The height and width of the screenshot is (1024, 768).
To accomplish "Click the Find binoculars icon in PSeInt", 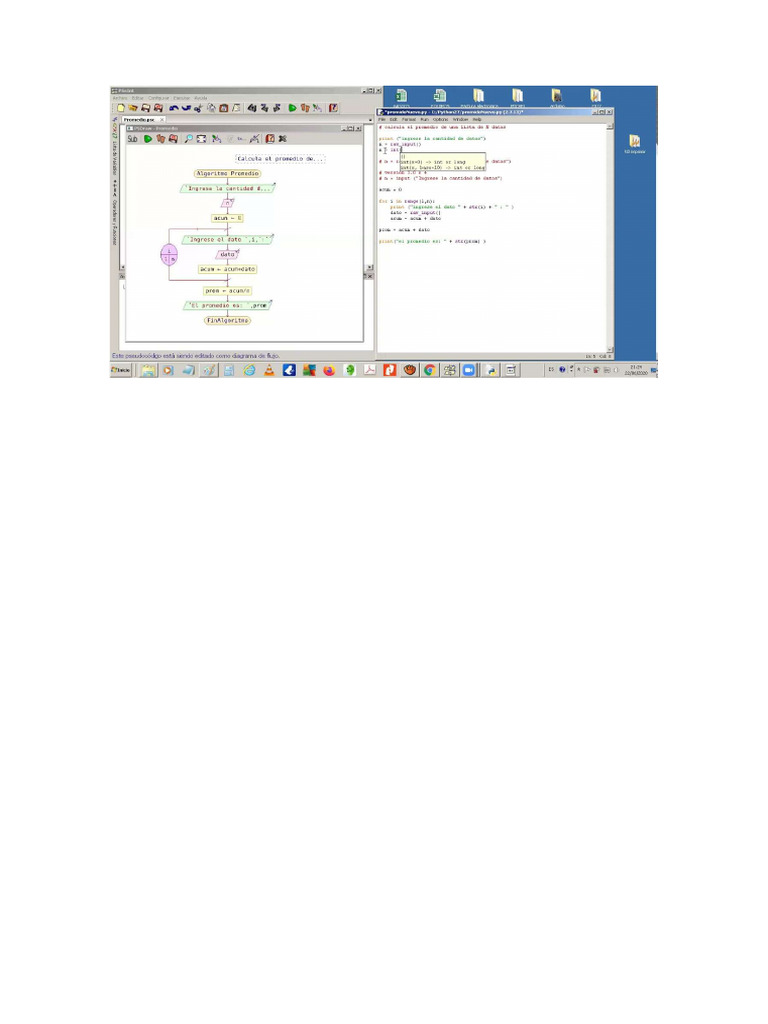I will (252, 108).
